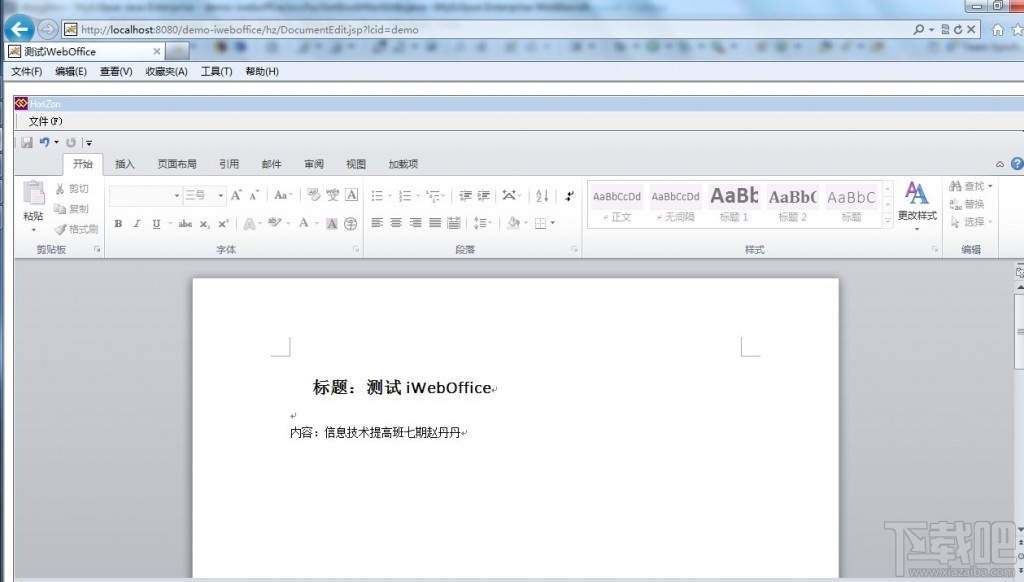Click the browser Refresh icon in address bar
Viewport: 1024px width, 582px height.
(958, 29)
